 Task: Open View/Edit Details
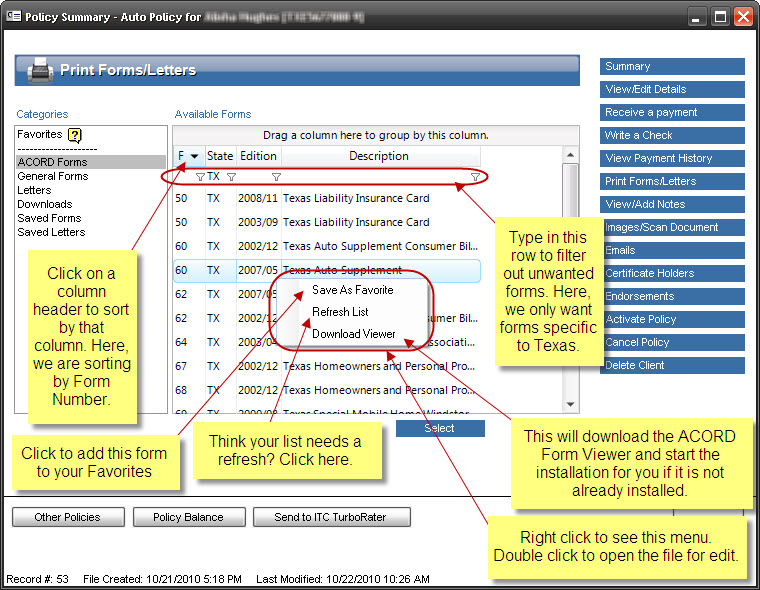click(672, 89)
